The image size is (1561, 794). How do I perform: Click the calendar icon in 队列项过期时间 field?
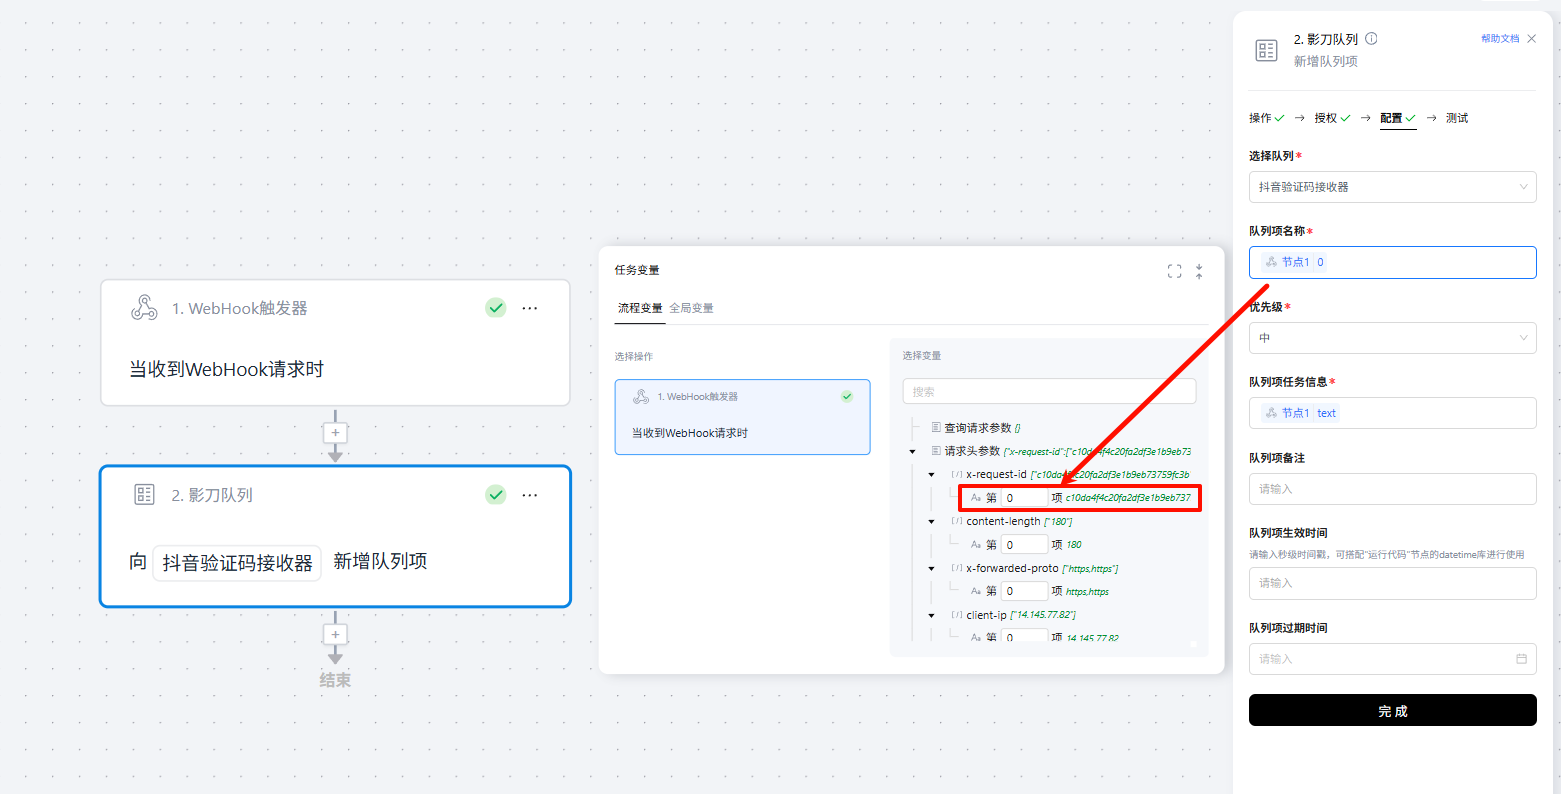(x=1521, y=659)
